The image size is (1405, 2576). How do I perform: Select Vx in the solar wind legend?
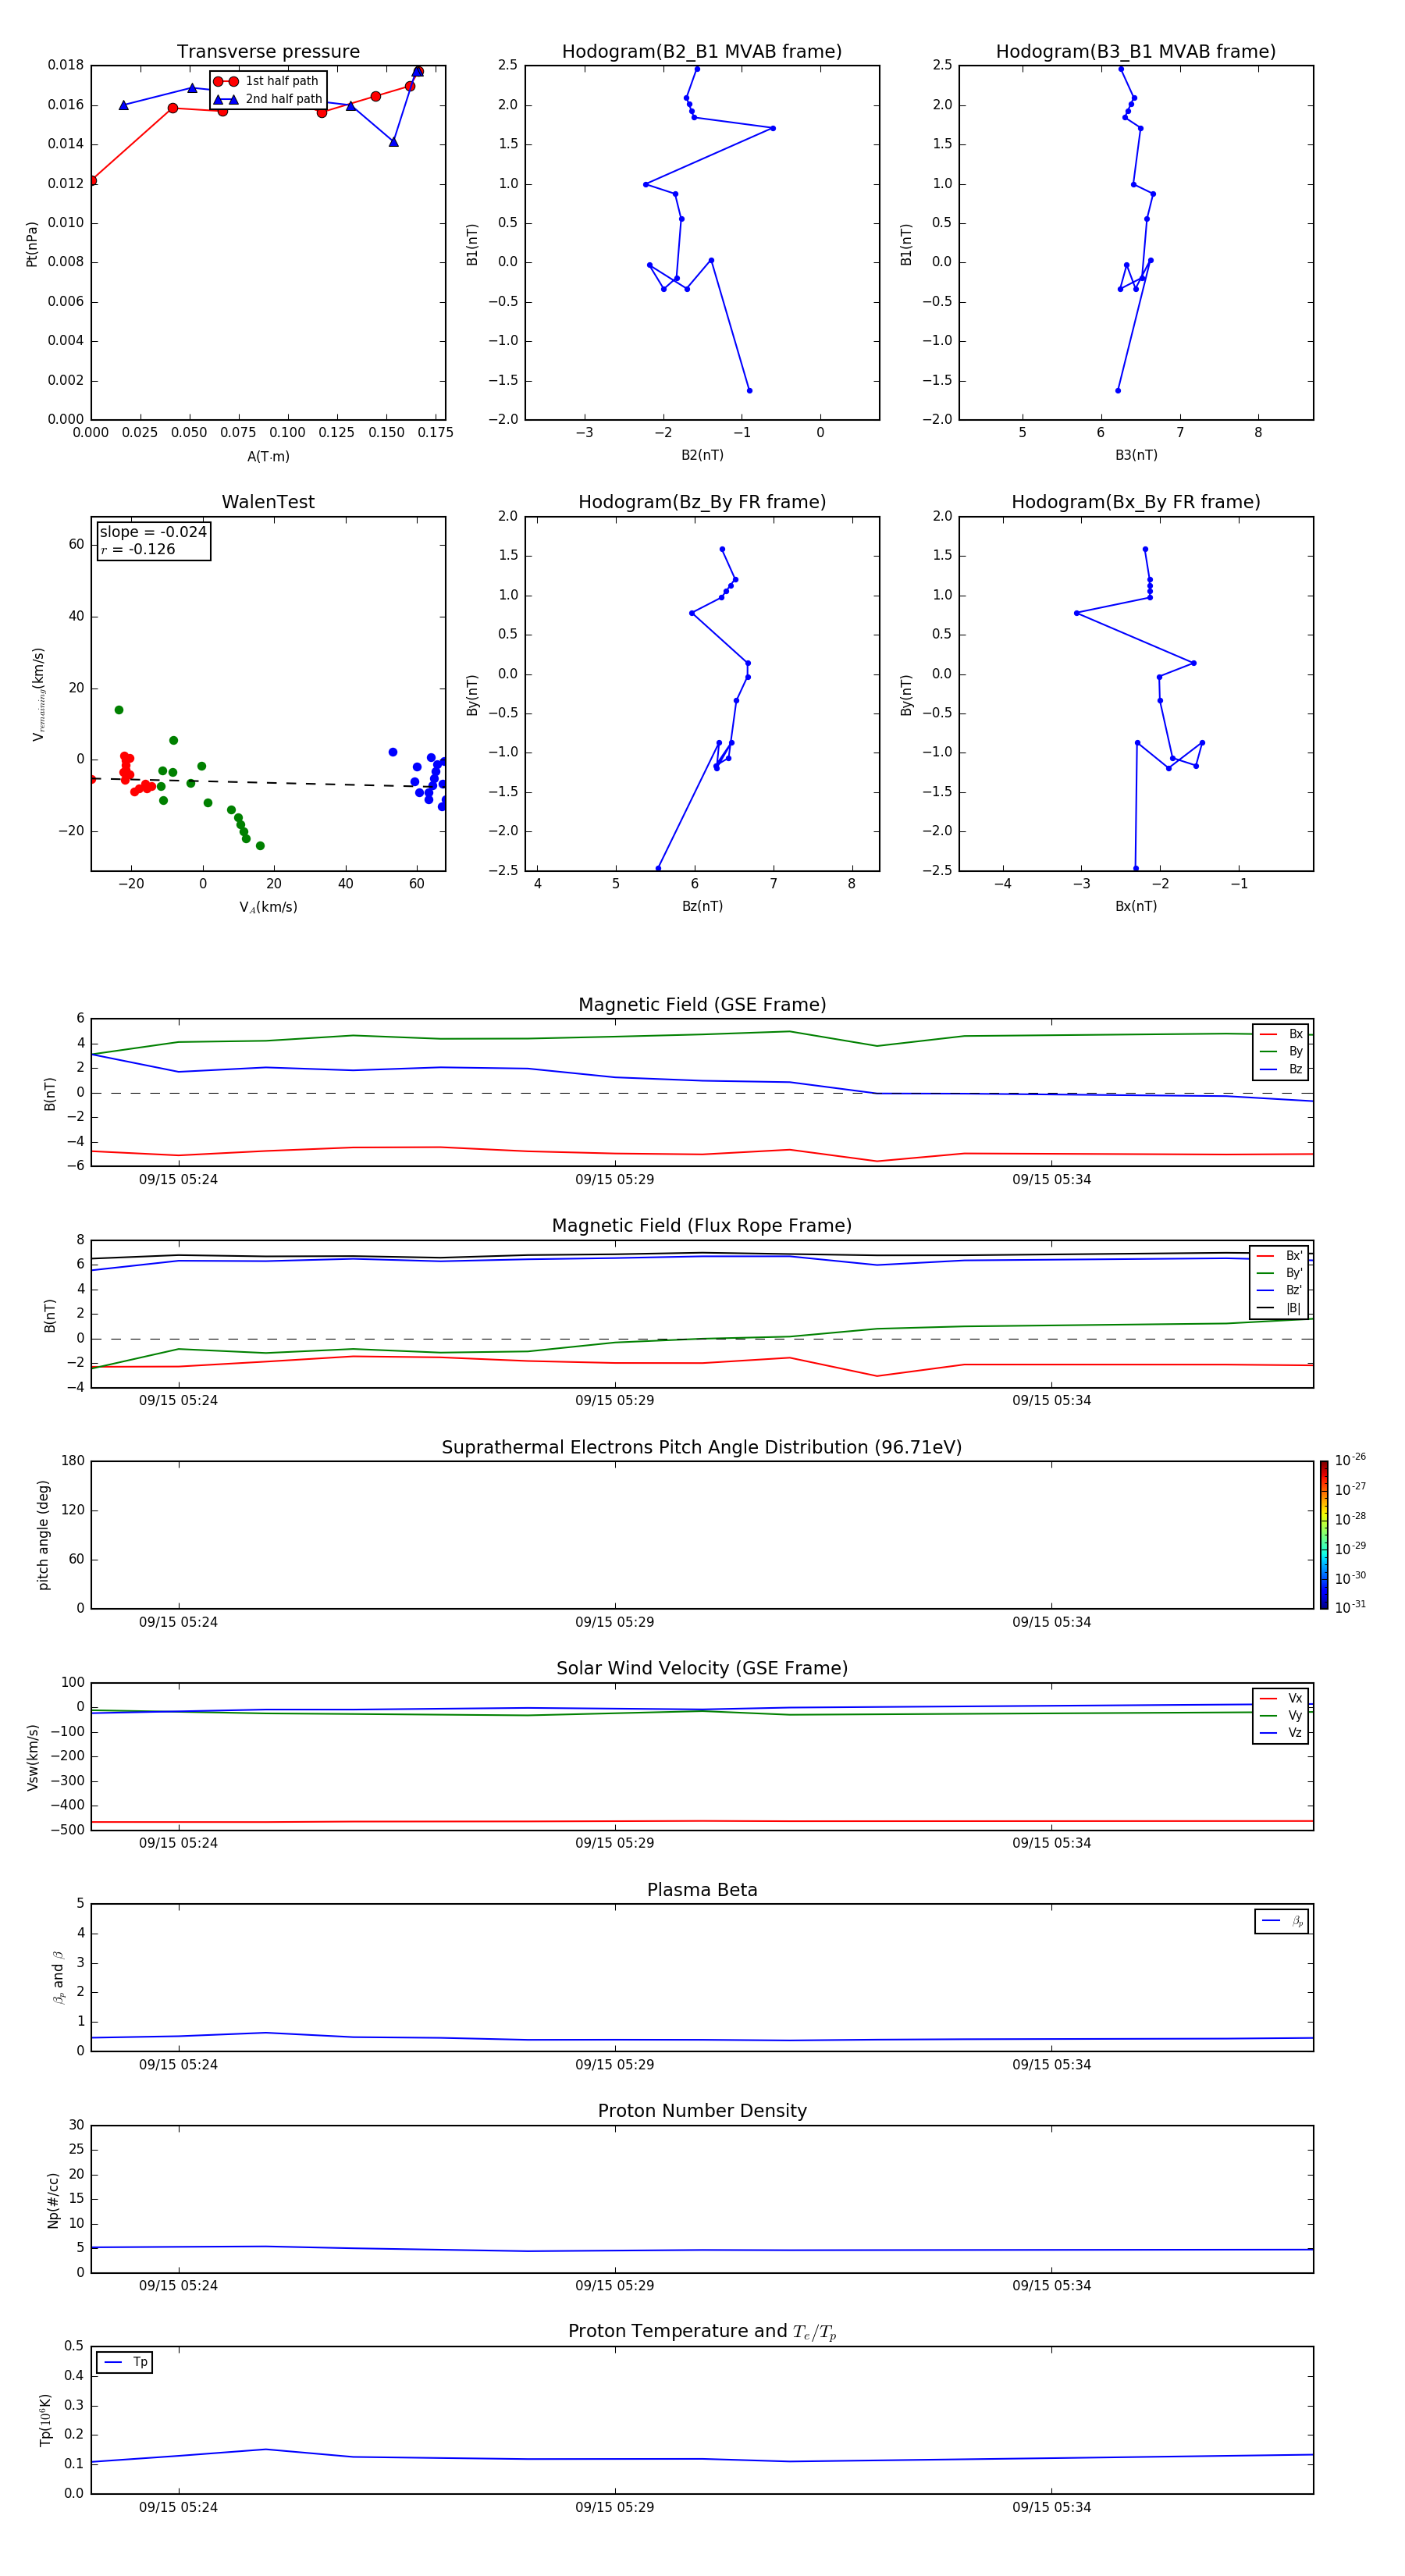1281,1698
